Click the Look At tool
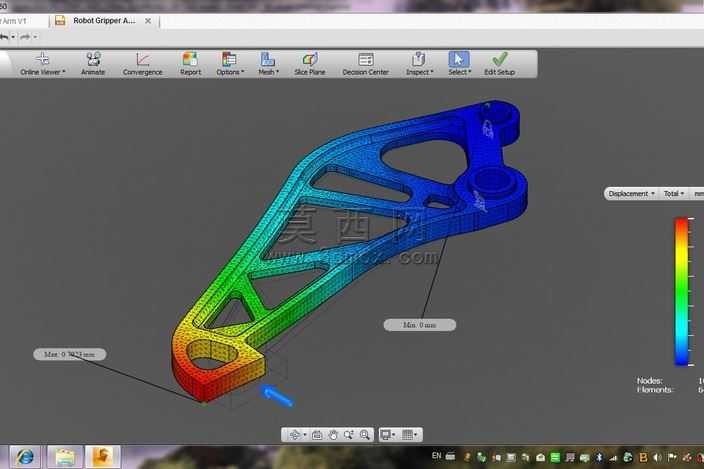Viewport: 704px width, 469px height. click(317, 434)
